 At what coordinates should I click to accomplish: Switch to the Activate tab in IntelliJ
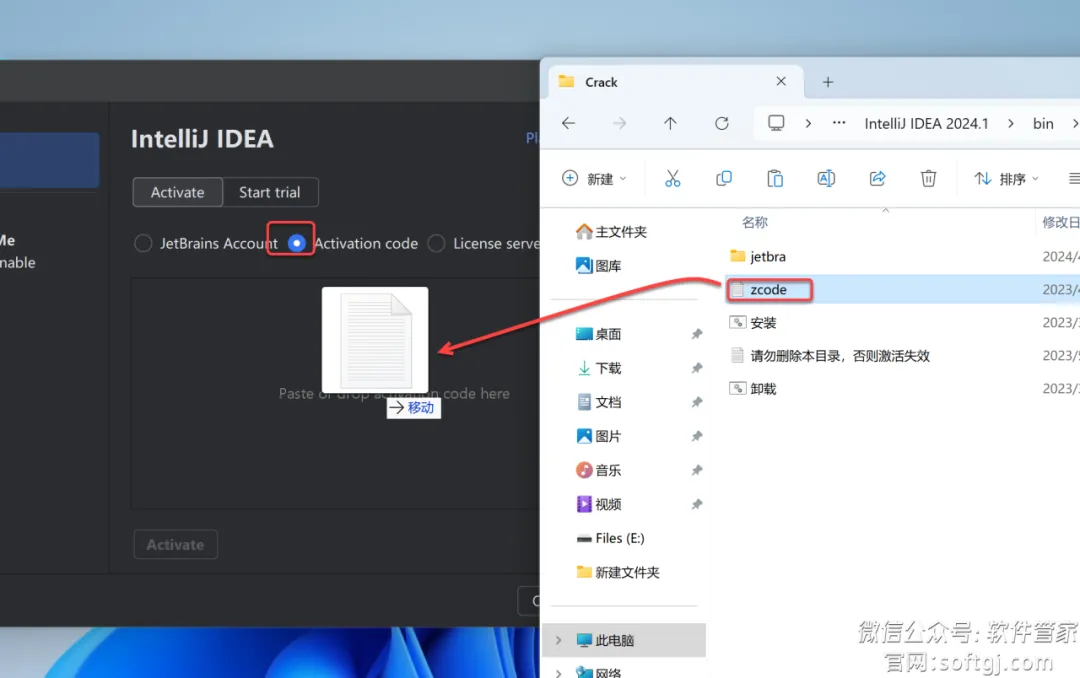178,192
